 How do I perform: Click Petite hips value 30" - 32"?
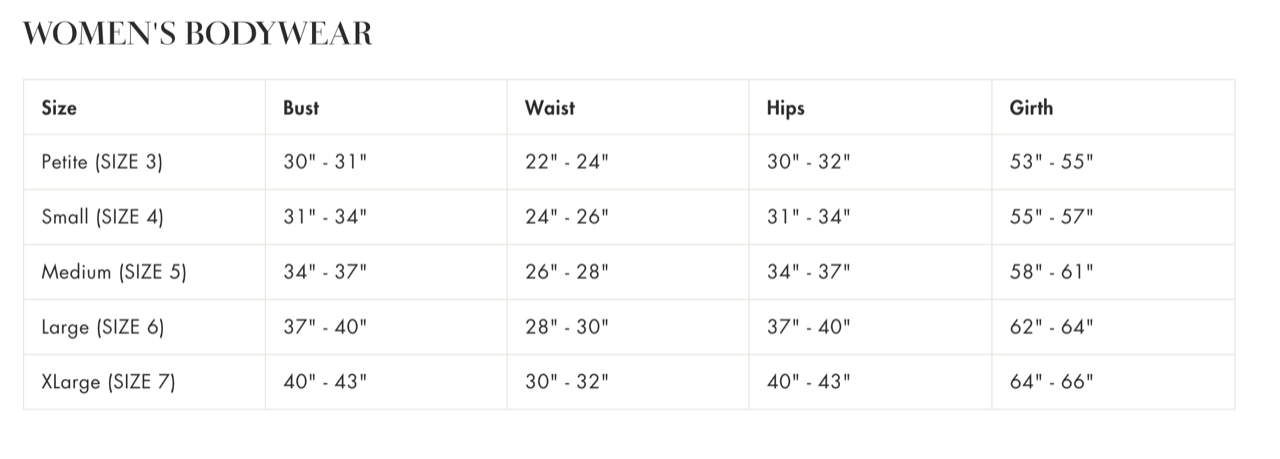click(x=809, y=162)
